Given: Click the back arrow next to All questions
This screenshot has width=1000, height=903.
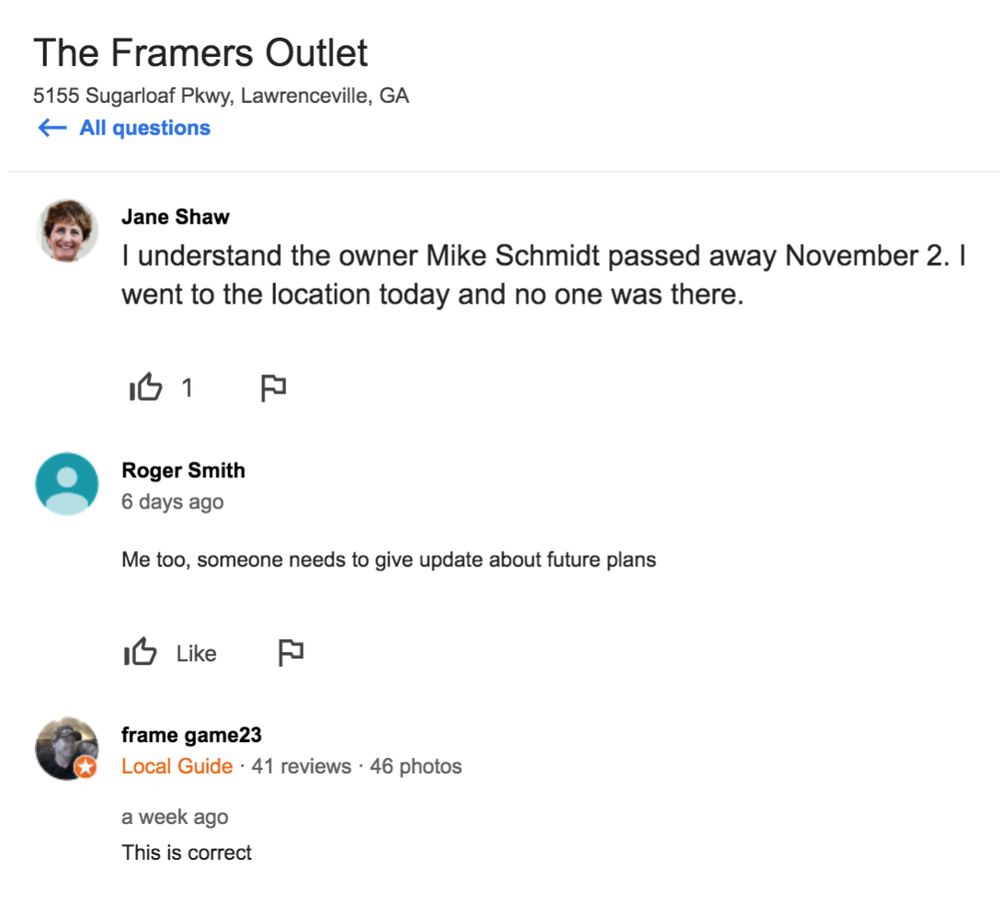Looking at the screenshot, I should point(51,128).
